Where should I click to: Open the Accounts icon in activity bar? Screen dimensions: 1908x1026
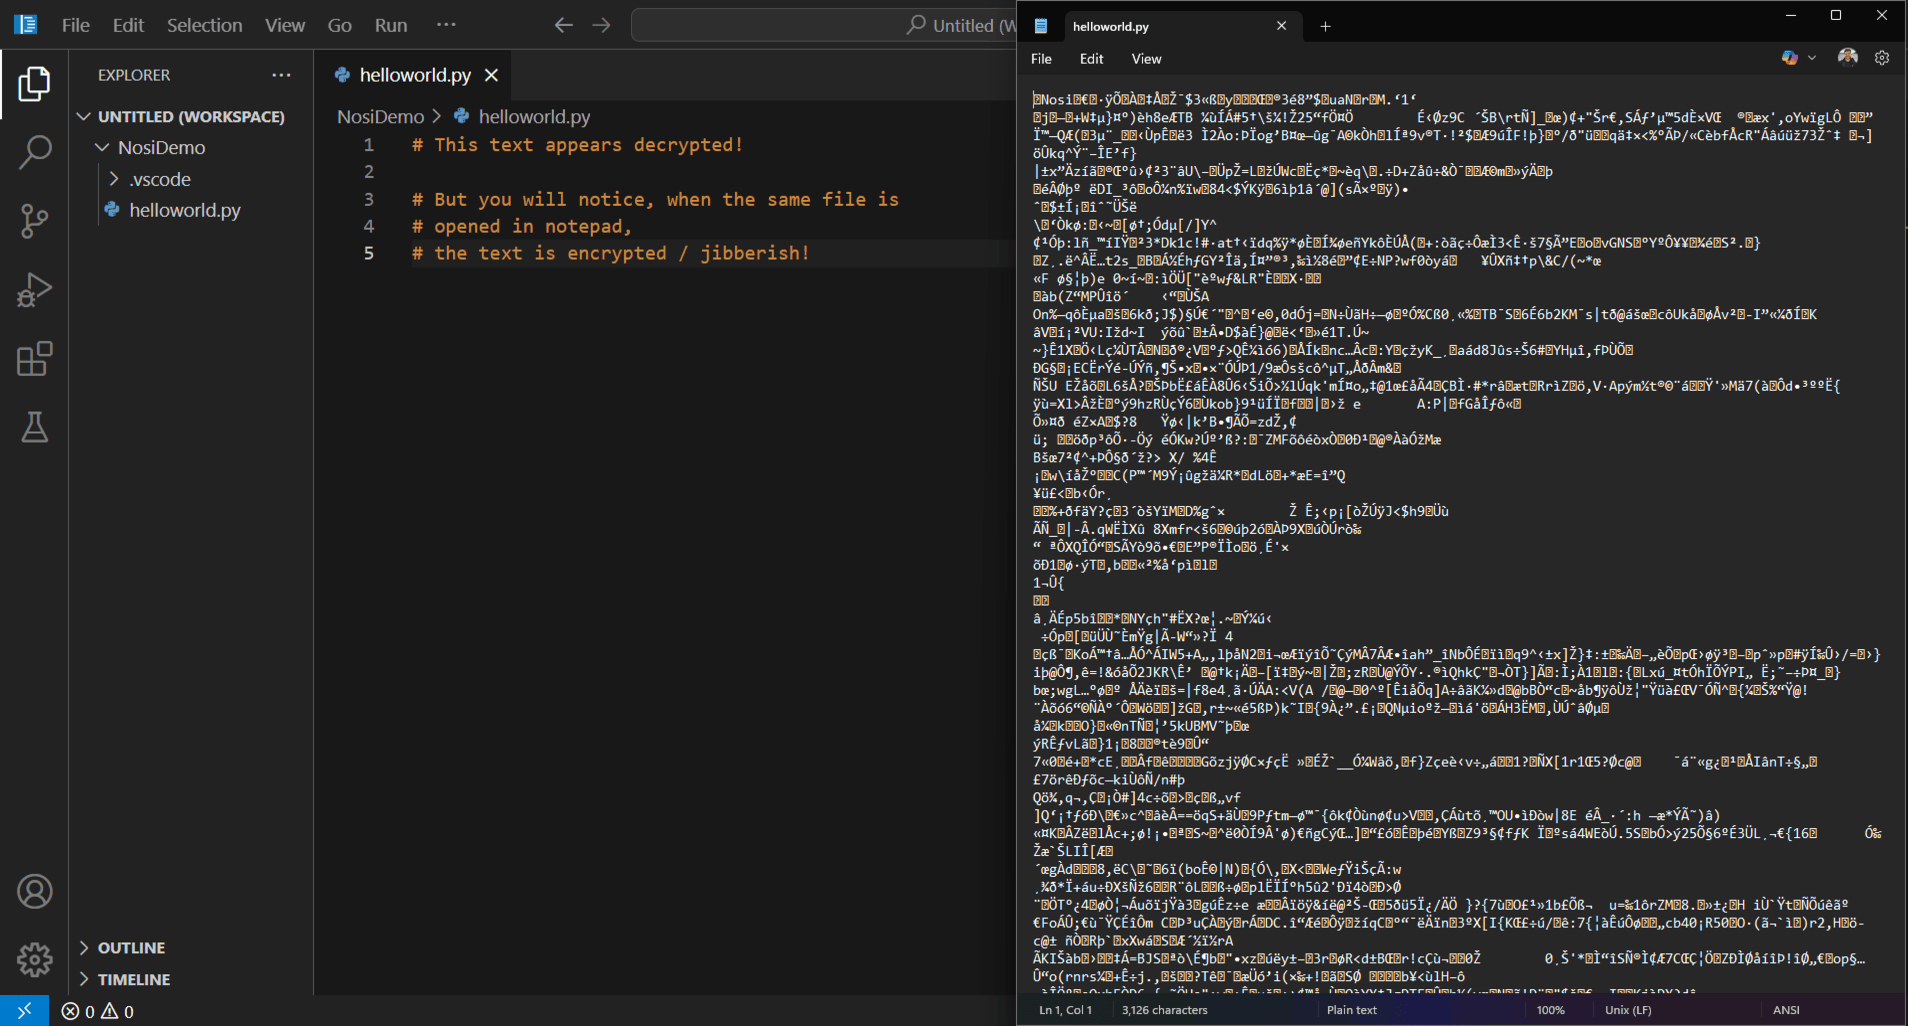(34, 891)
